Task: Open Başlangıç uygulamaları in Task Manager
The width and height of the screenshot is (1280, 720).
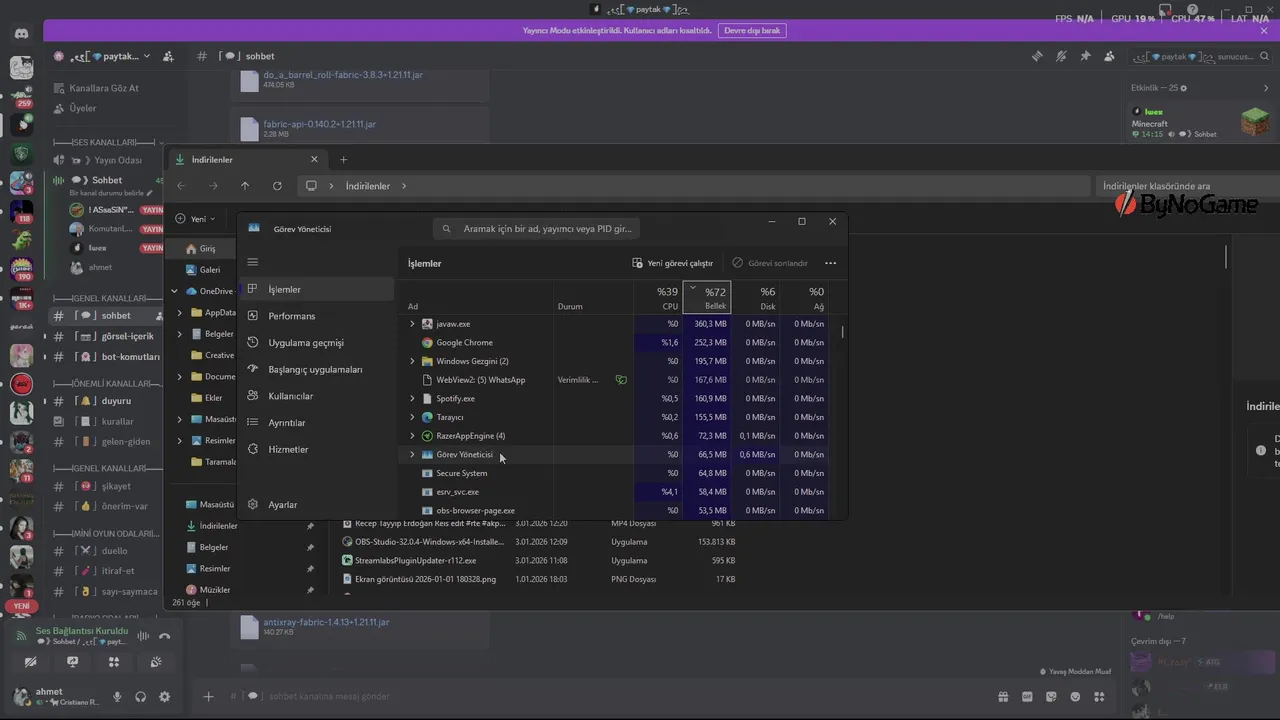Action: click(316, 369)
